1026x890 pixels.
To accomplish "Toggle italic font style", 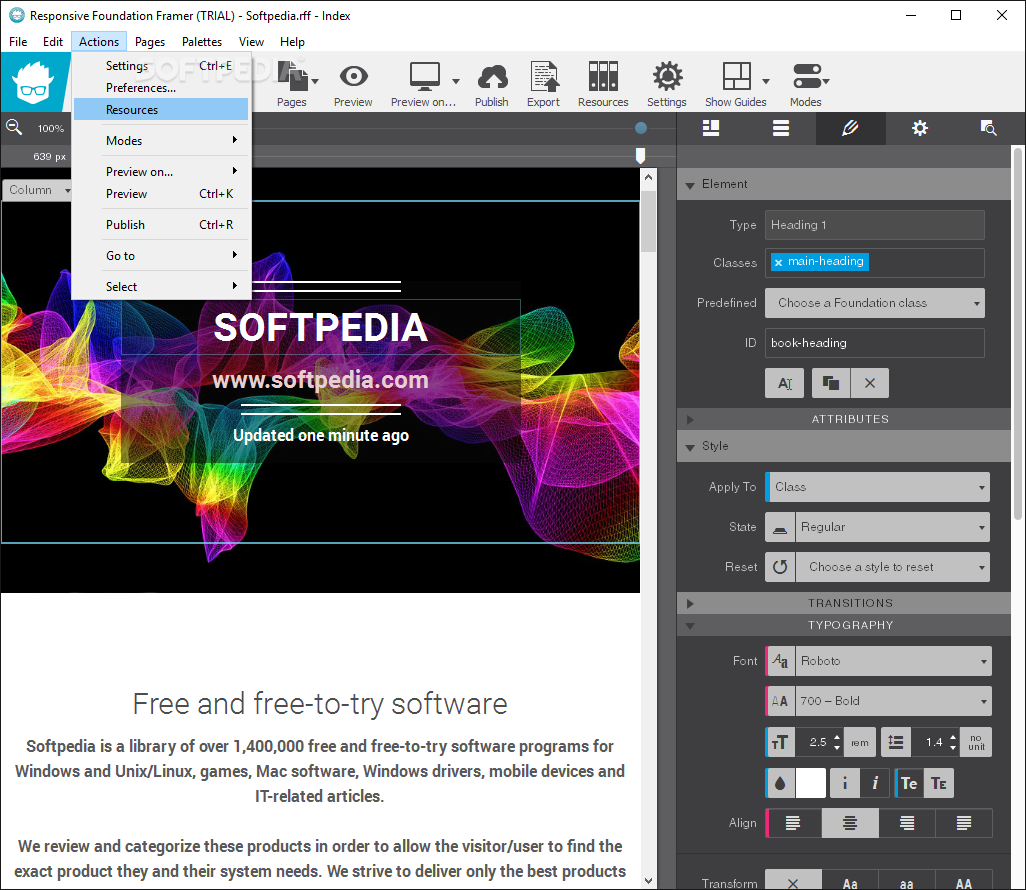I will [875, 783].
